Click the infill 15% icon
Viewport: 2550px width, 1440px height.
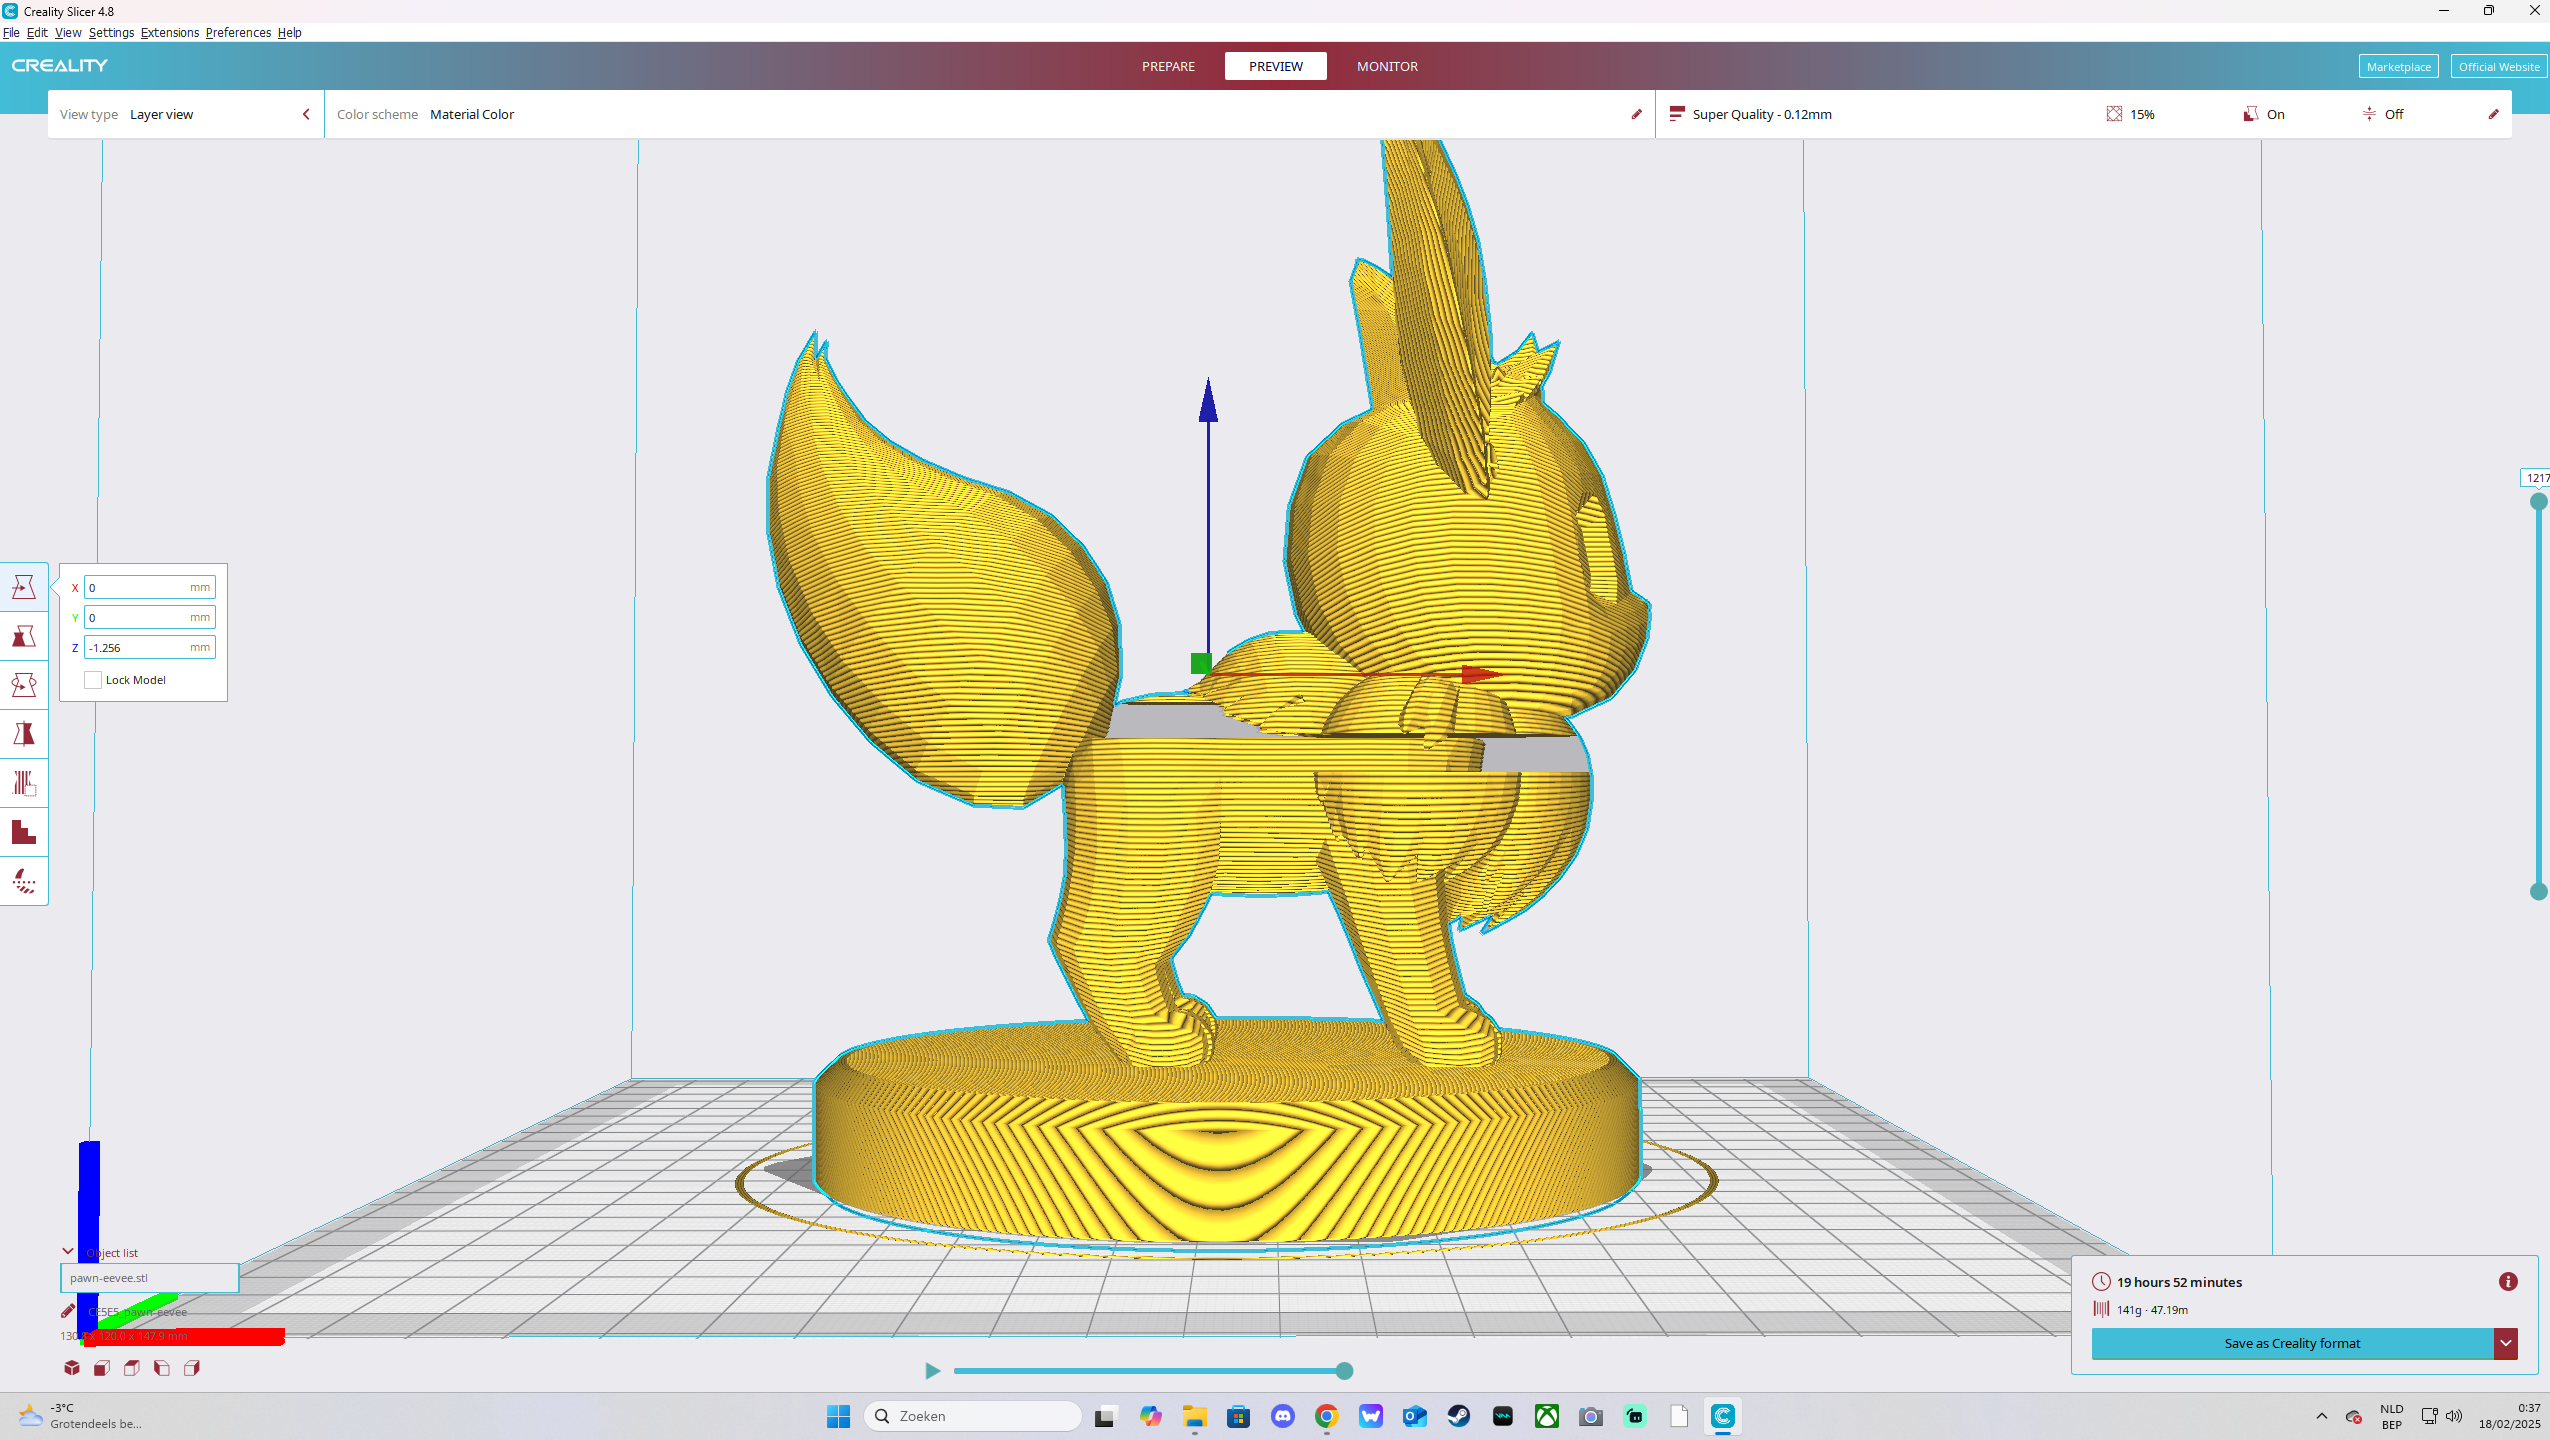click(x=2114, y=114)
